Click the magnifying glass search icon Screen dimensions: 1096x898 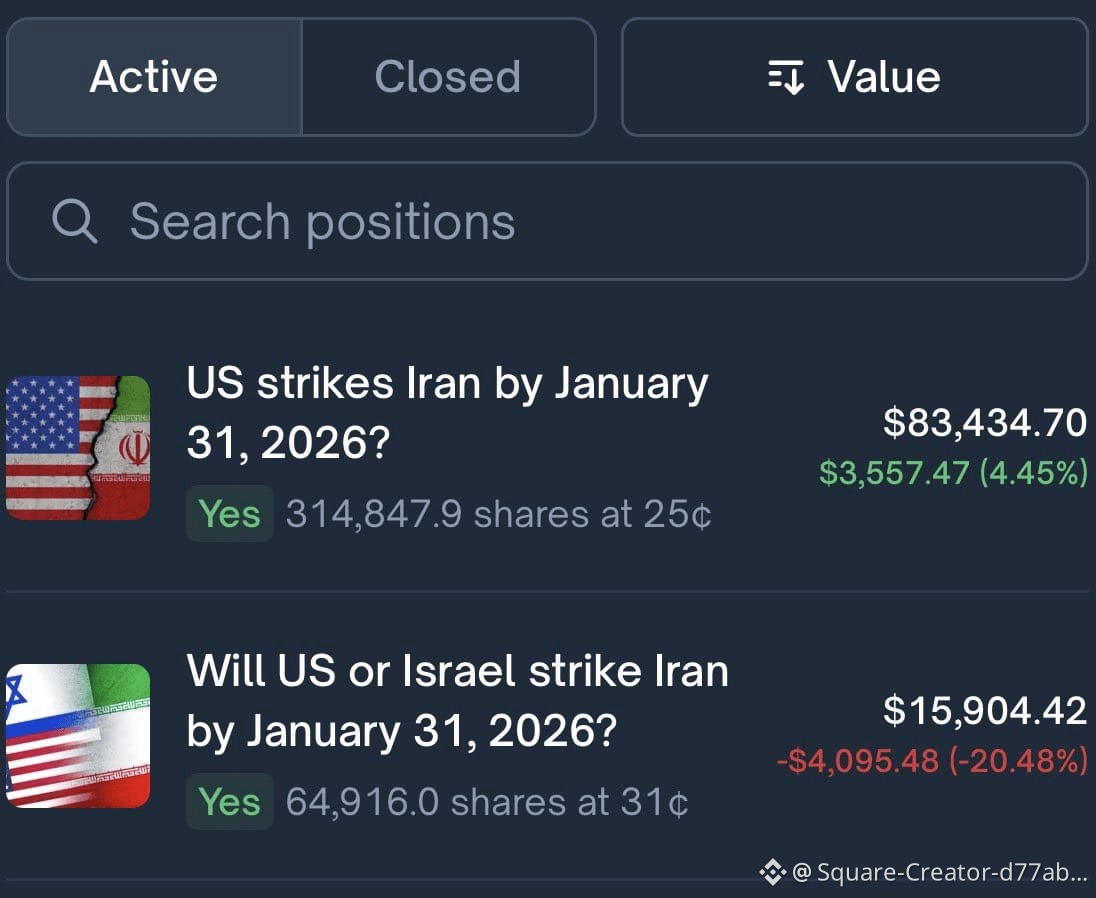(x=74, y=222)
